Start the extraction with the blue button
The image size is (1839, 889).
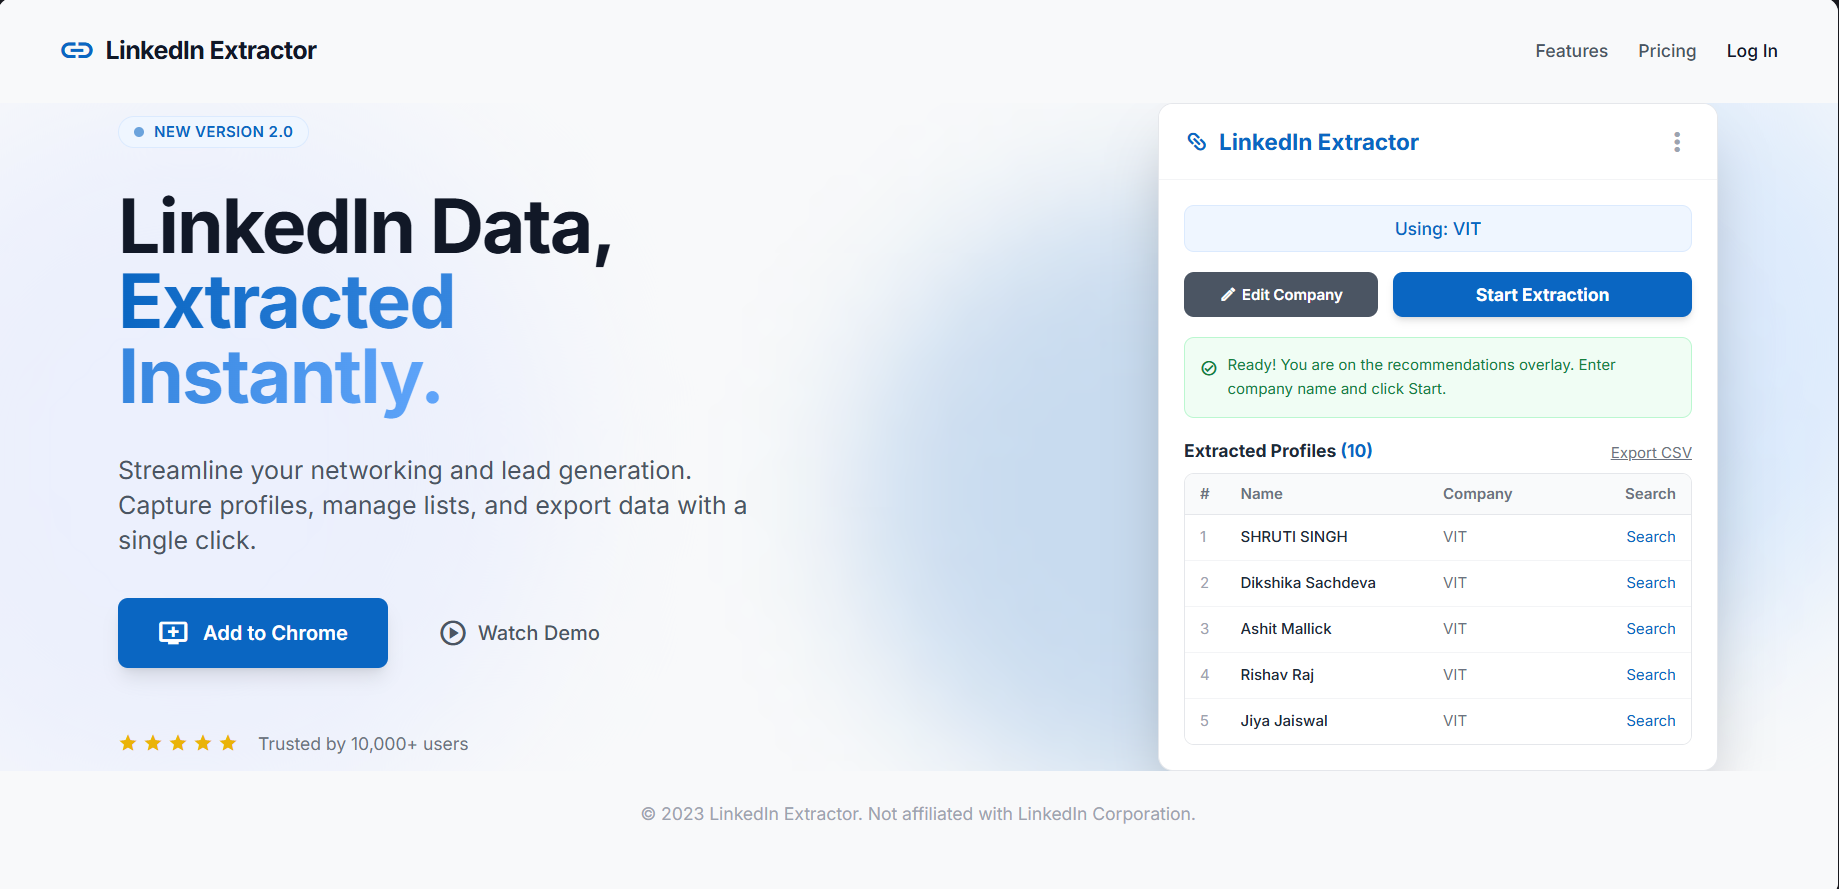(1542, 295)
